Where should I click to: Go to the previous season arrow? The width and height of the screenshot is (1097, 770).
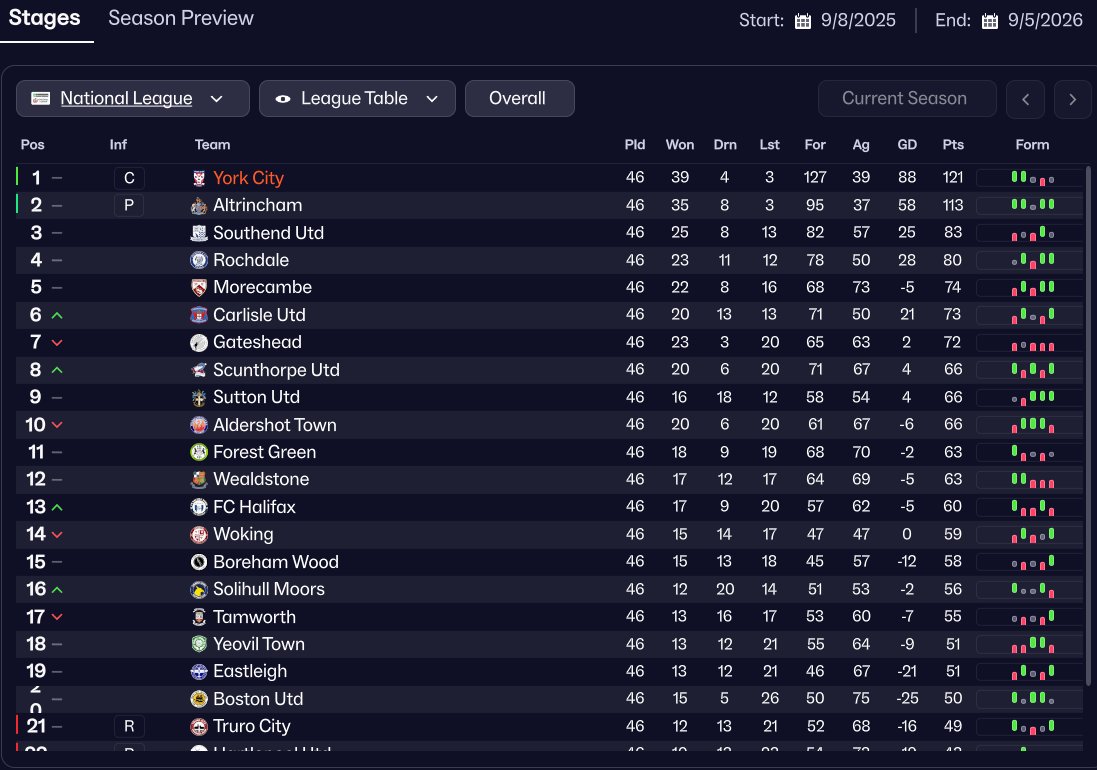pos(1025,99)
